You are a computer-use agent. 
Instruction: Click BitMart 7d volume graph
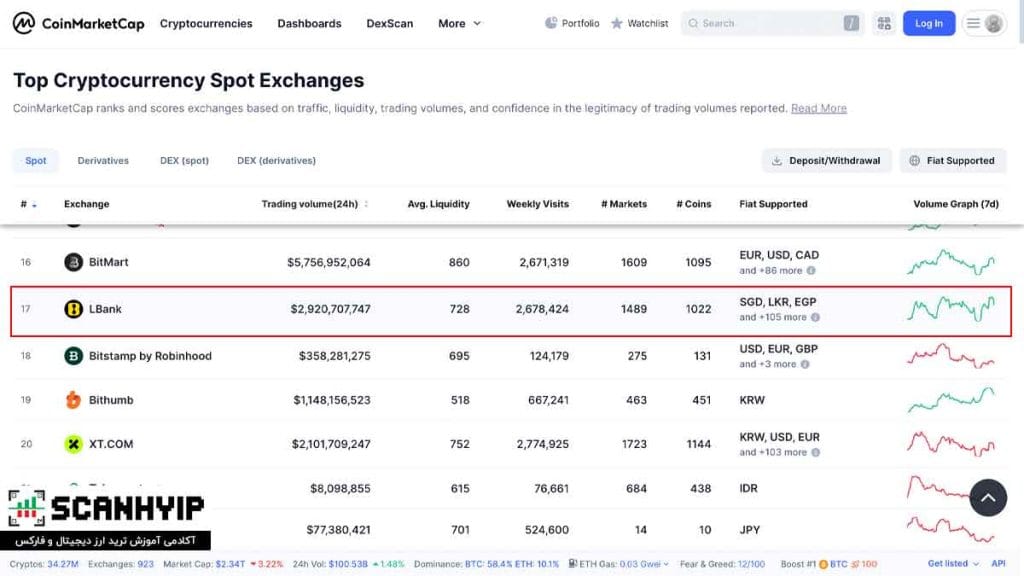click(951, 262)
